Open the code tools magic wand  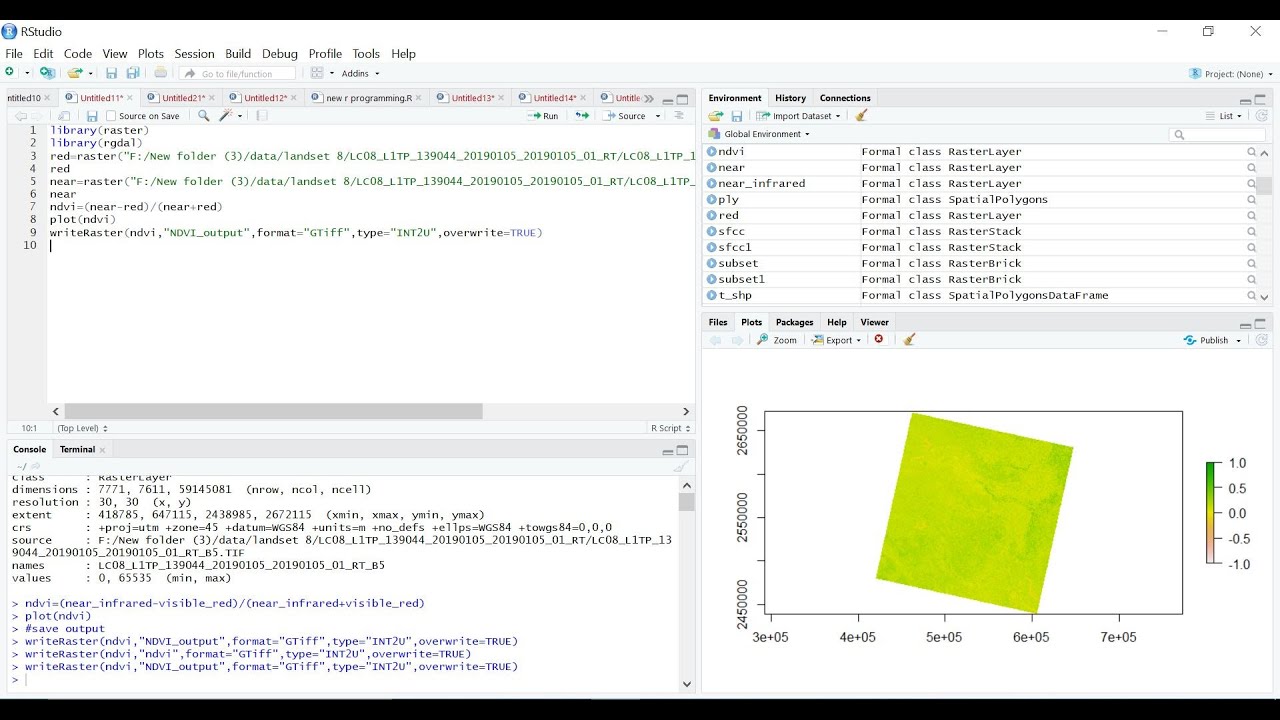point(226,116)
